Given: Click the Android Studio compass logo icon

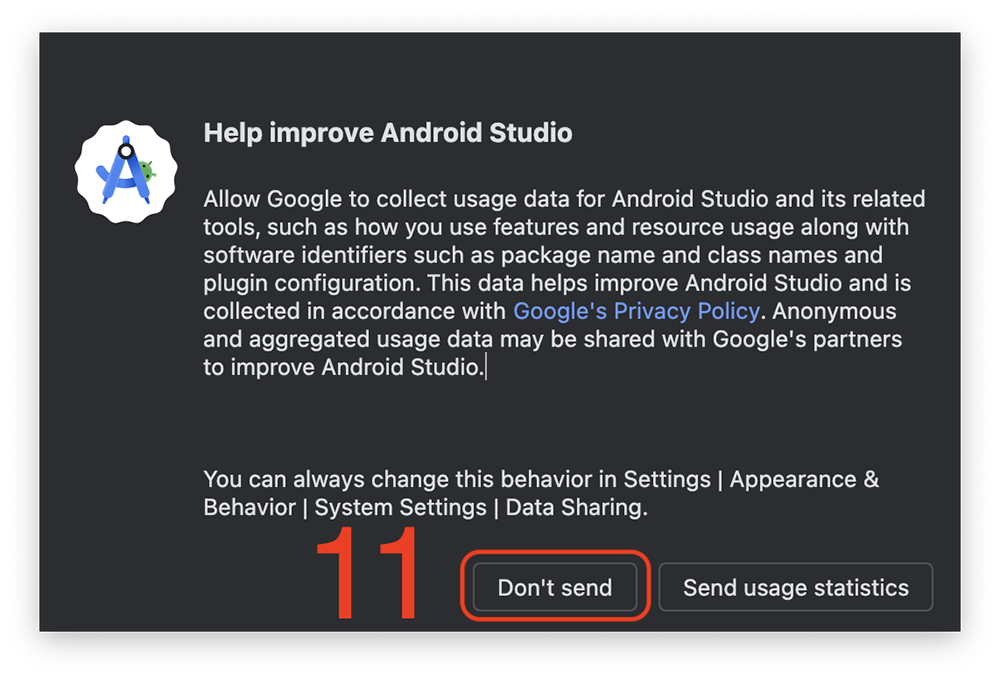Looking at the screenshot, I should pyautogui.click(x=125, y=174).
